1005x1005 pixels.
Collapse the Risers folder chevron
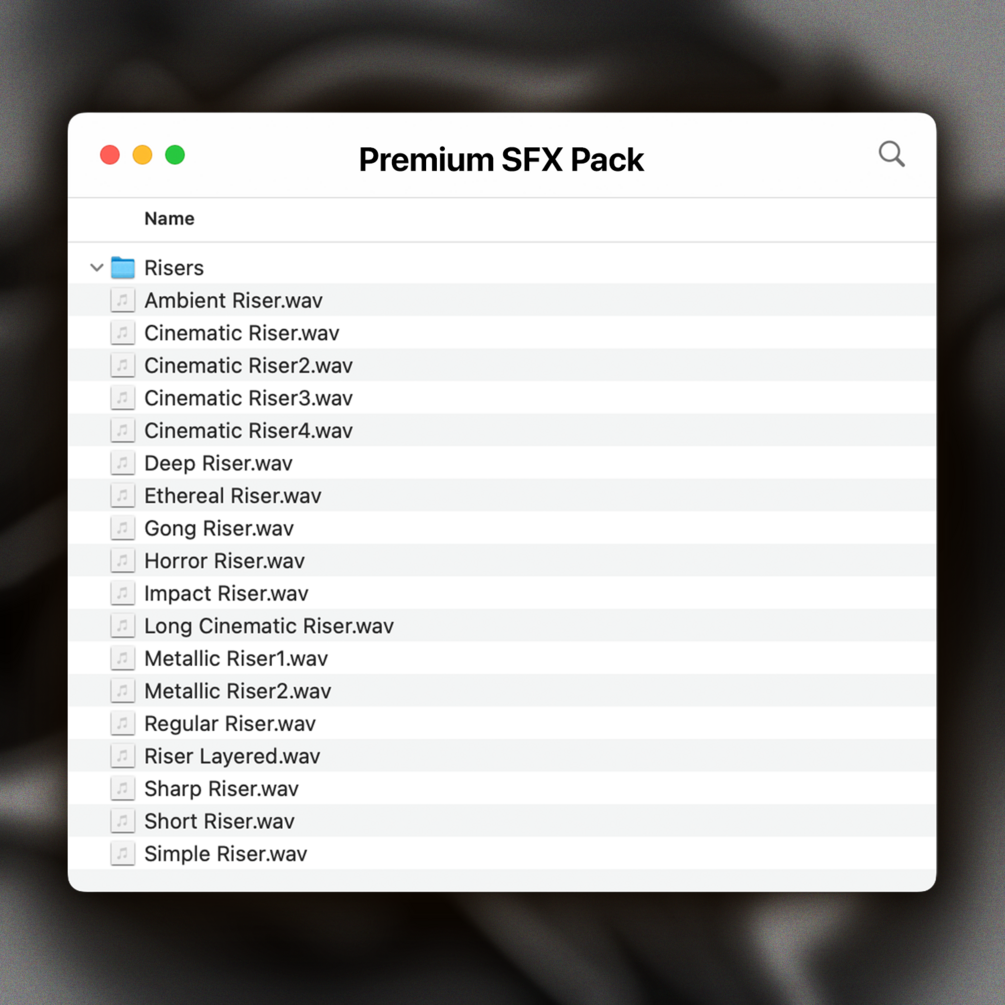coord(97,268)
